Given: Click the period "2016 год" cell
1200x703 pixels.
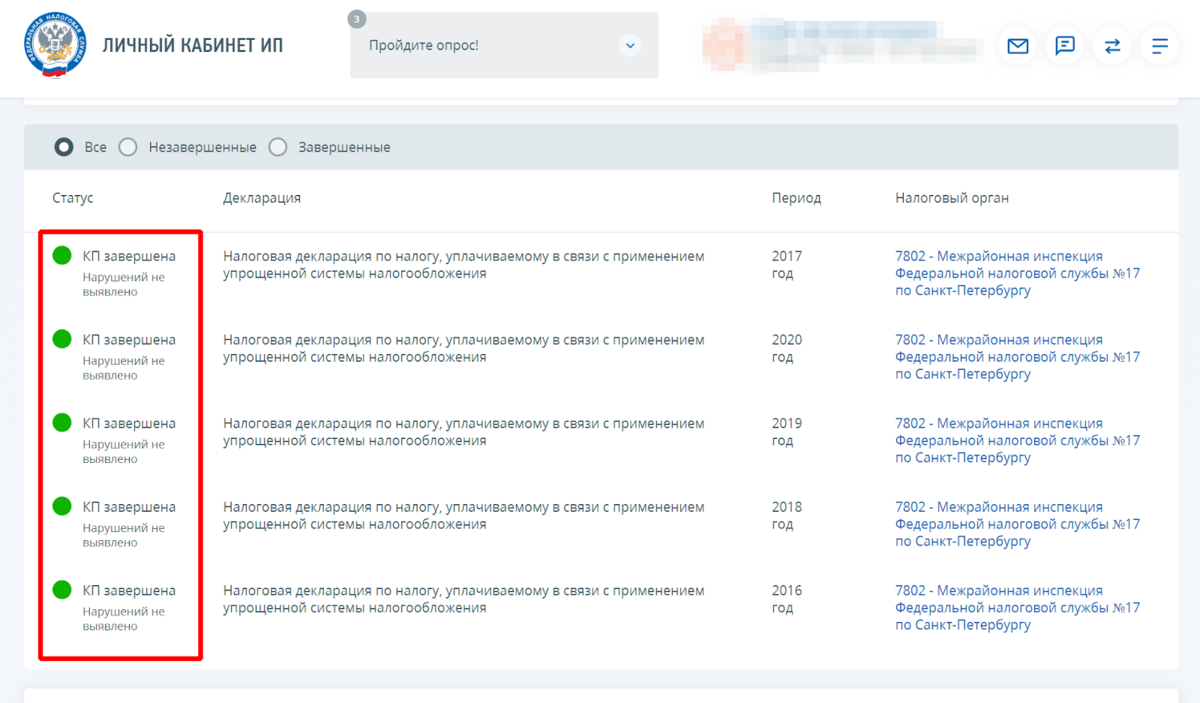Looking at the screenshot, I should click(x=787, y=599).
